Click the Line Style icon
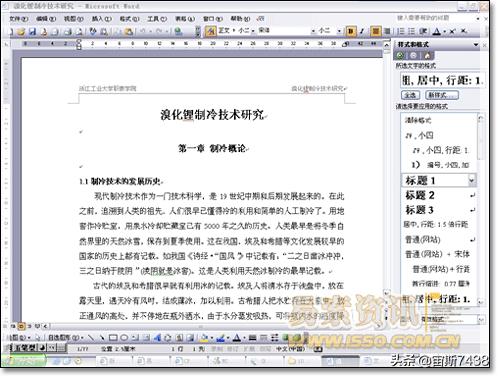The image size is (500, 378). (253, 338)
